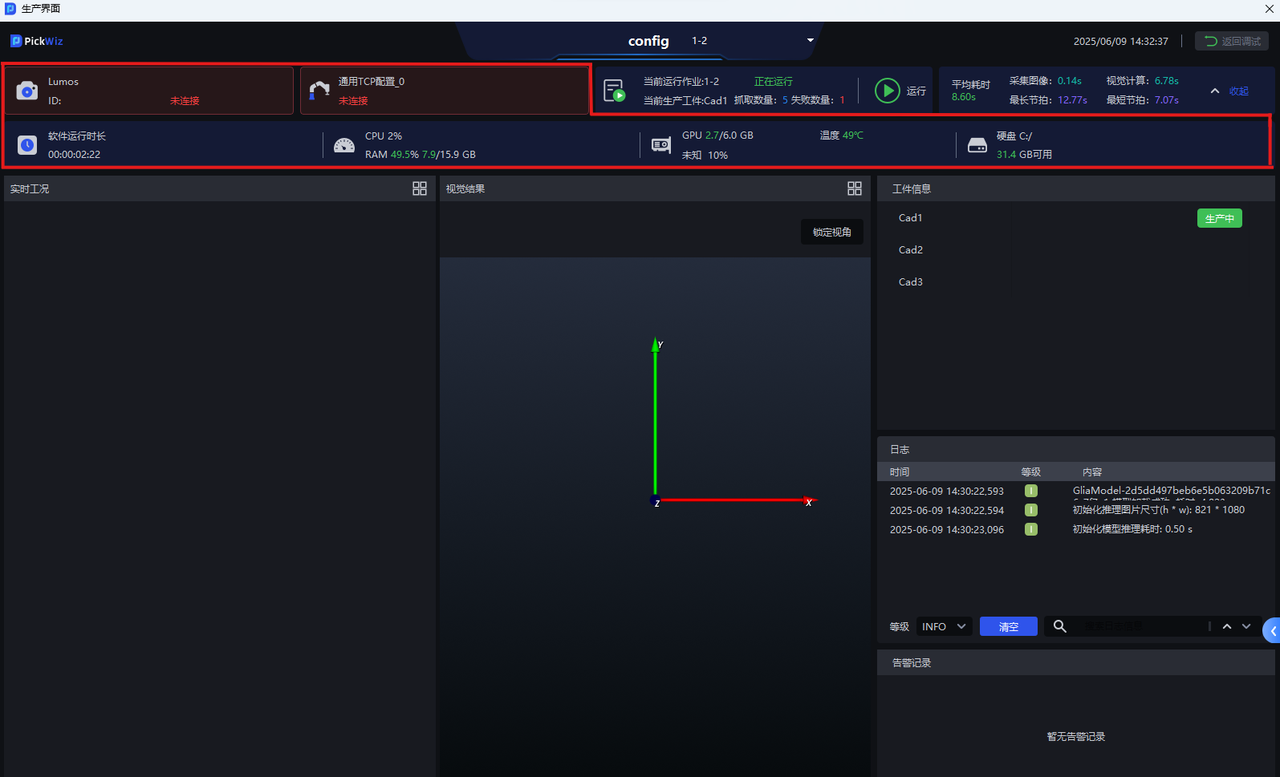Toggle grid layout in 视觉结果 panel
Image resolution: width=1280 pixels, height=777 pixels.
(854, 188)
